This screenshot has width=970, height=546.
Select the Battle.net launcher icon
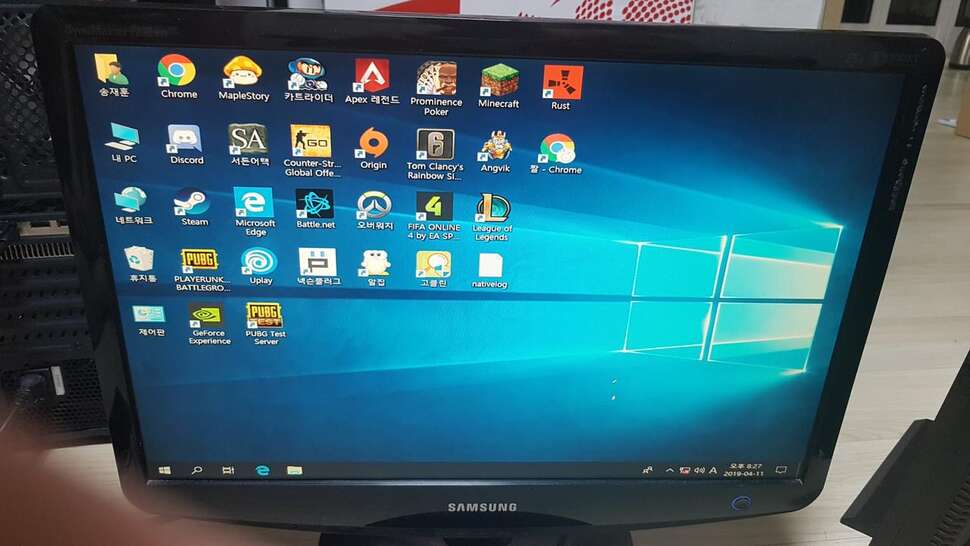315,209
